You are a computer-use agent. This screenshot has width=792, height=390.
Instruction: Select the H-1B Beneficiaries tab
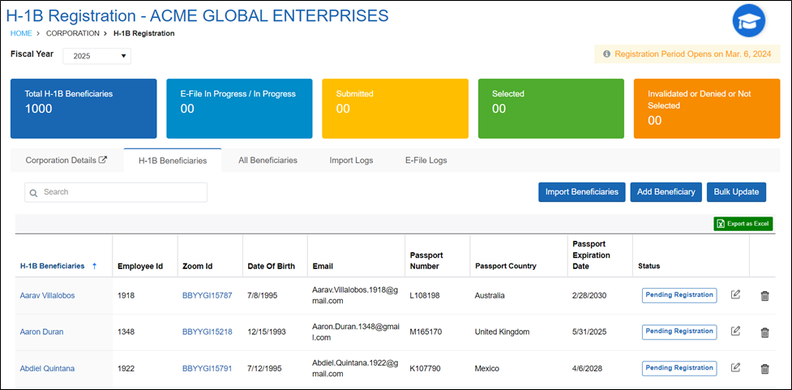173,161
